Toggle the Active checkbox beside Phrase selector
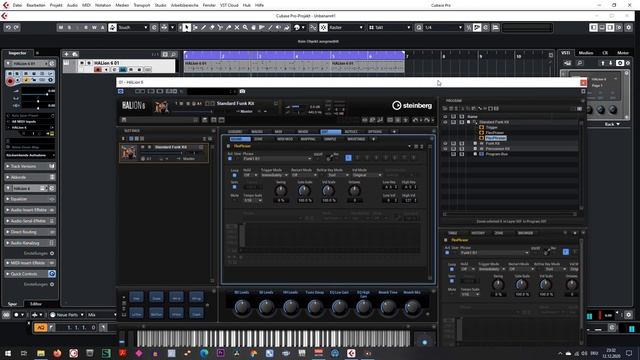The width and height of the screenshot is (640, 360). tap(230, 158)
